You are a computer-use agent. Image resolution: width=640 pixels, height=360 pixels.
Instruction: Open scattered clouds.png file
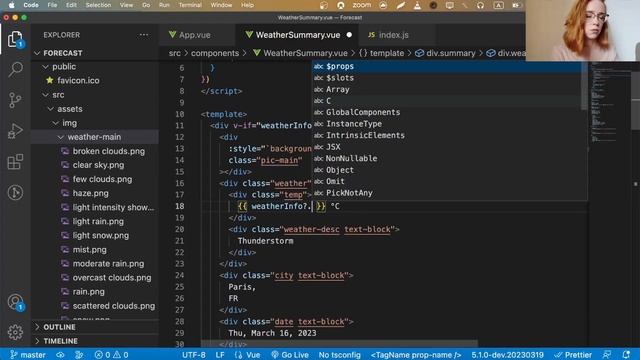(95, 306)
